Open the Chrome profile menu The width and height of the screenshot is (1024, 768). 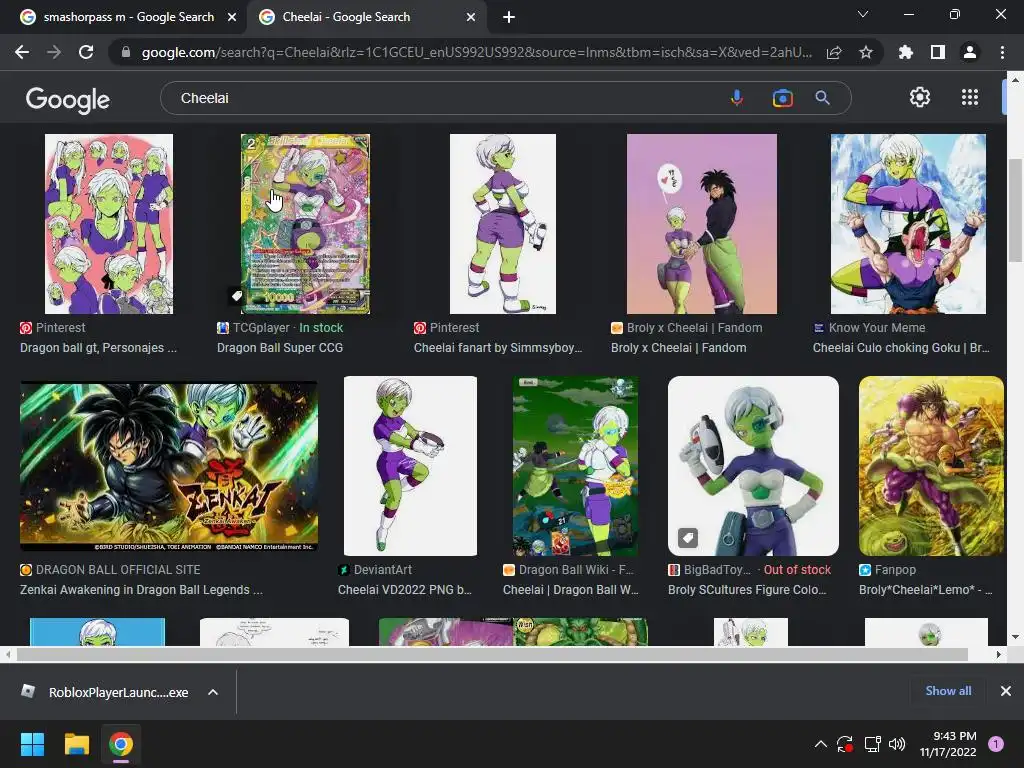point(970,52)
